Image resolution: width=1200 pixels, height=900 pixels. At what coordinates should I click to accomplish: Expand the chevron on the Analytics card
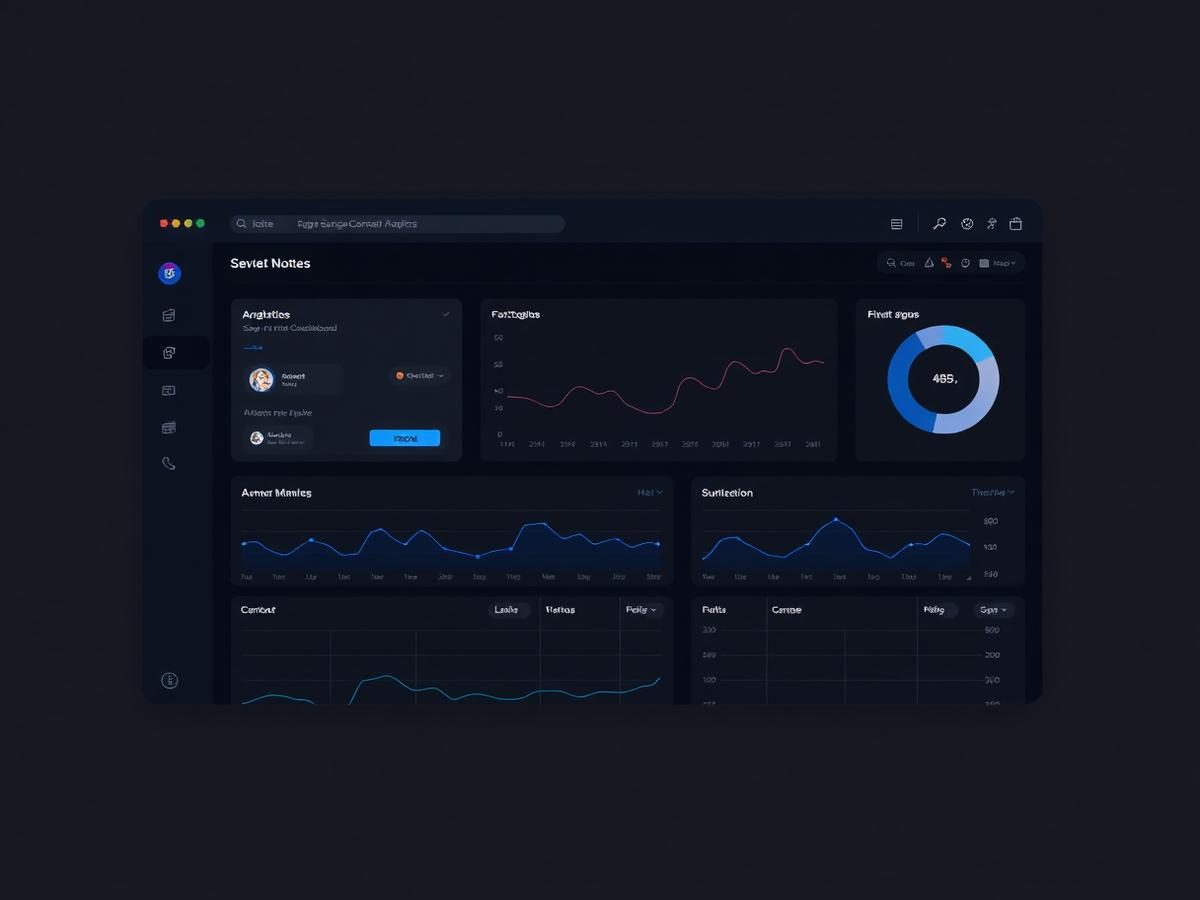446,314
